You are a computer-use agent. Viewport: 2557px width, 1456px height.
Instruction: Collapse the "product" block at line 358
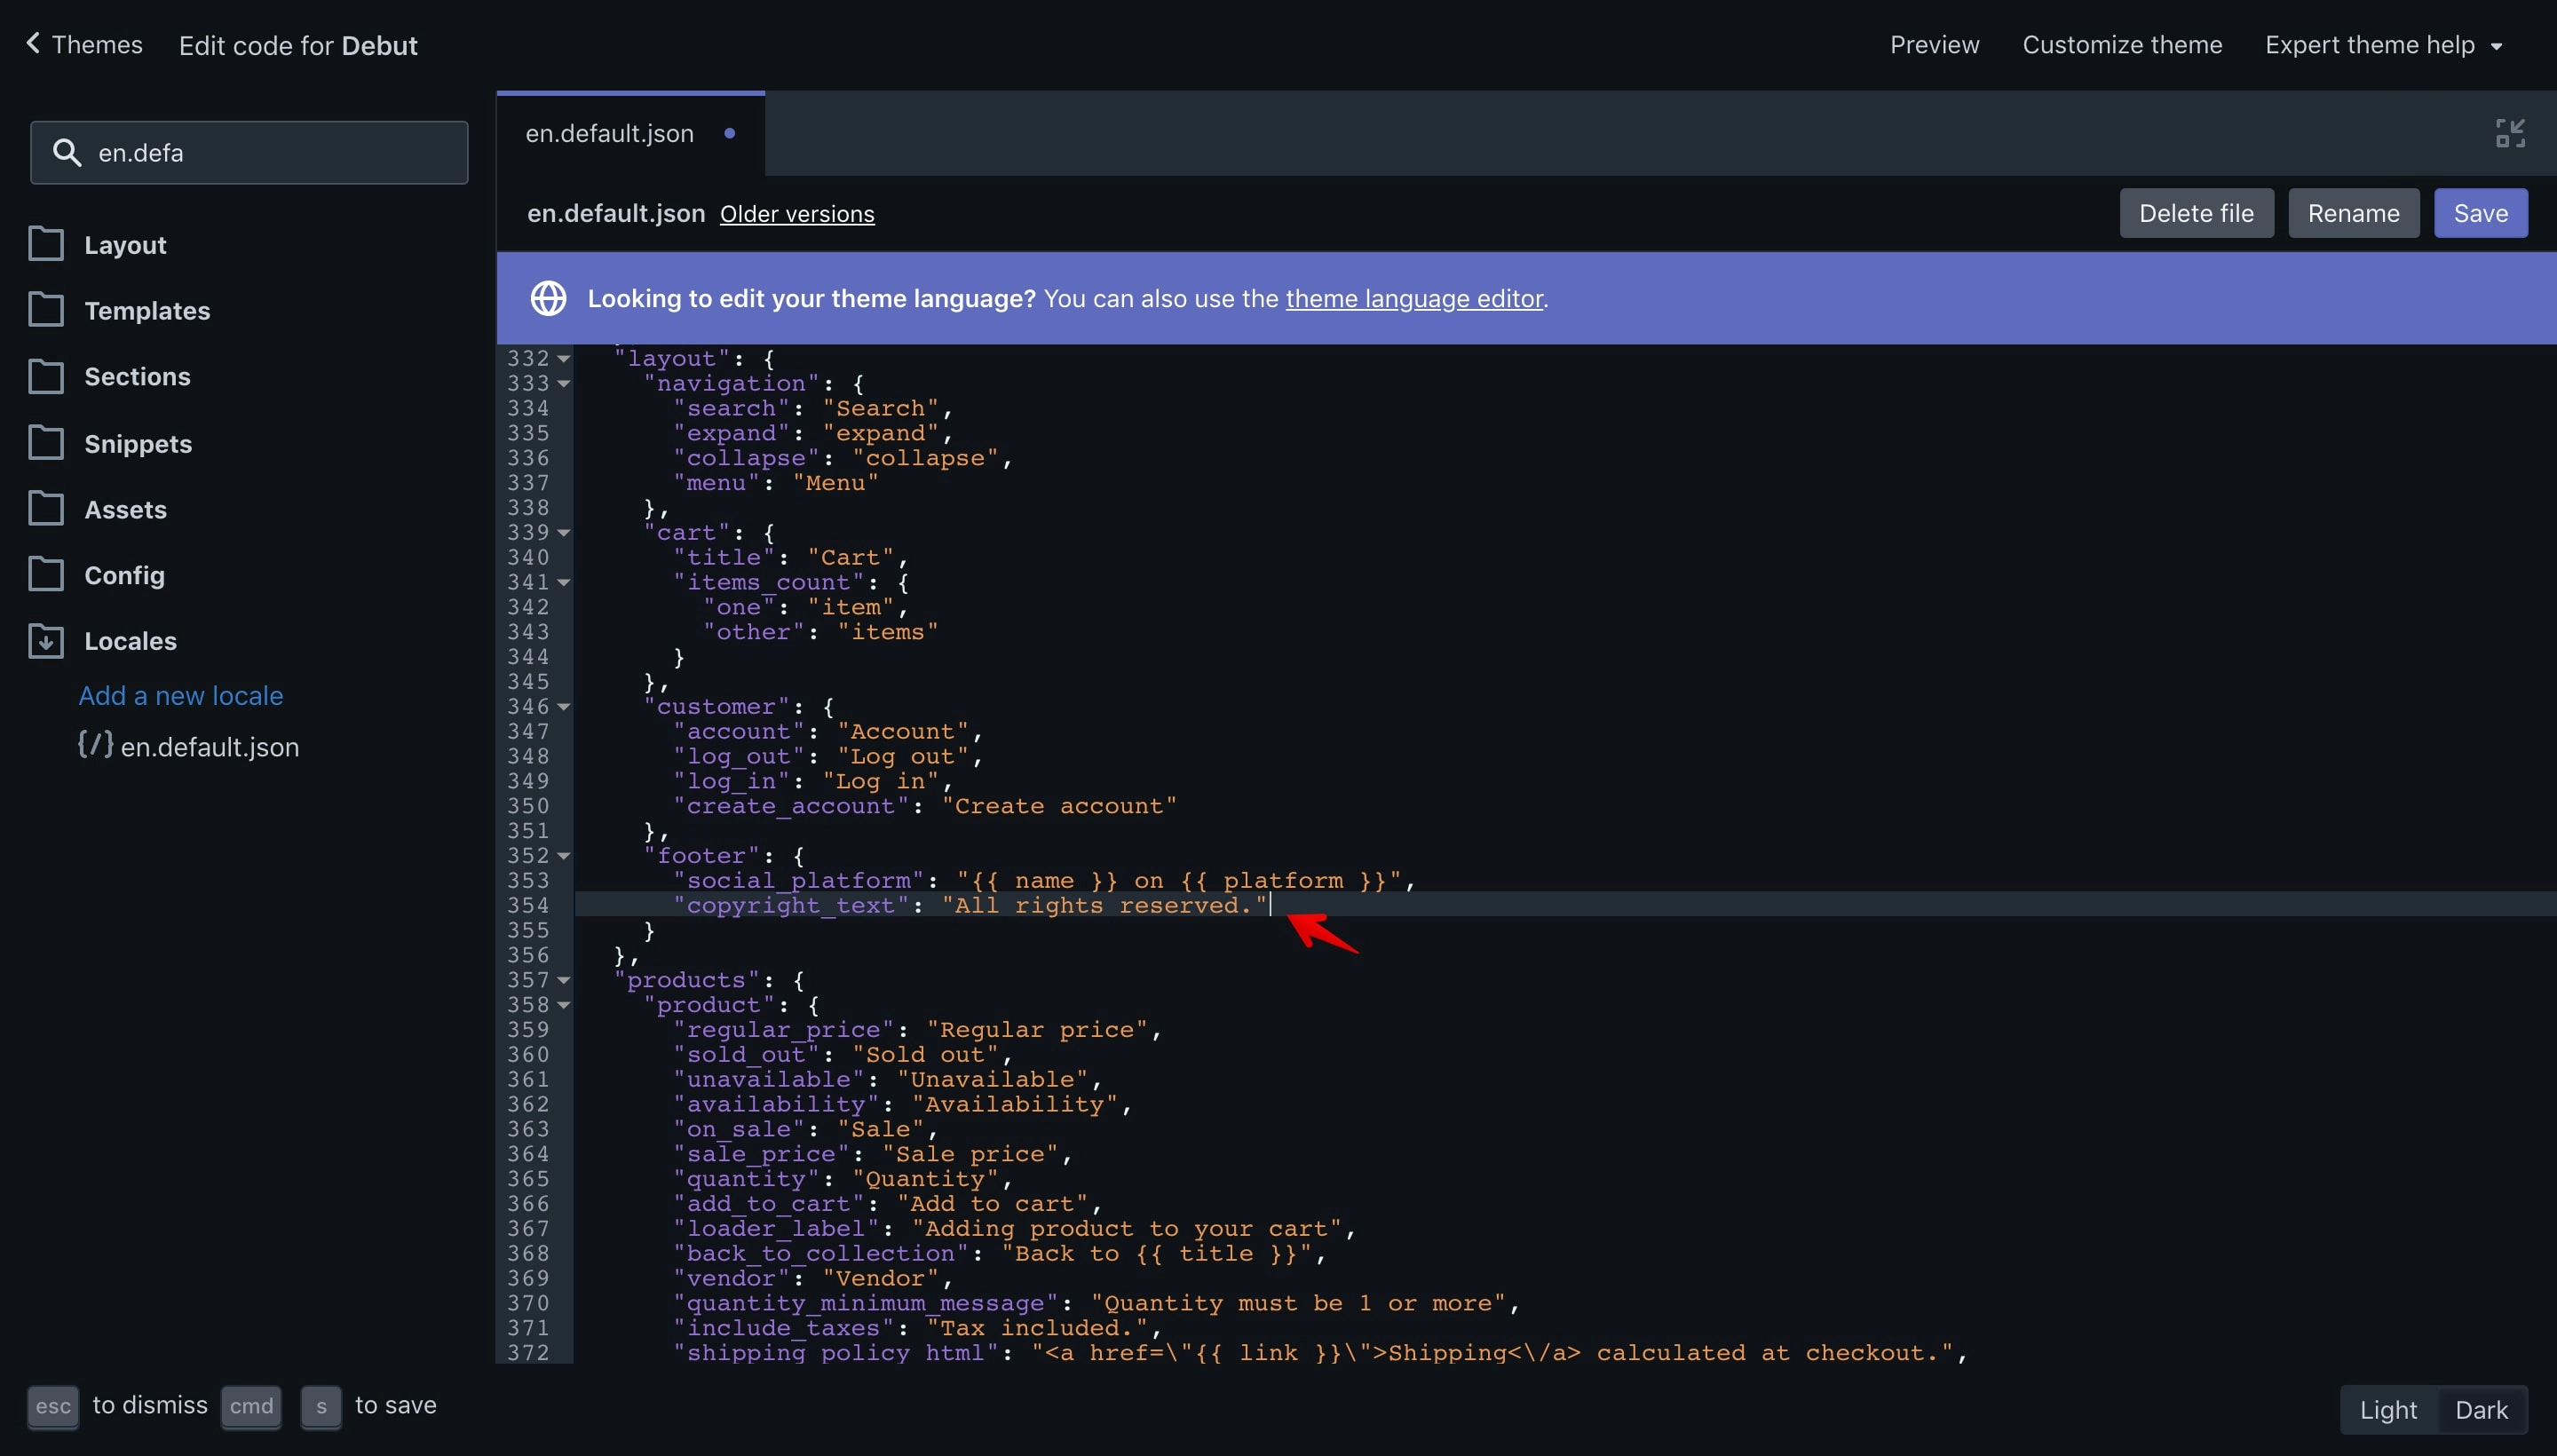pos(564,1005)
